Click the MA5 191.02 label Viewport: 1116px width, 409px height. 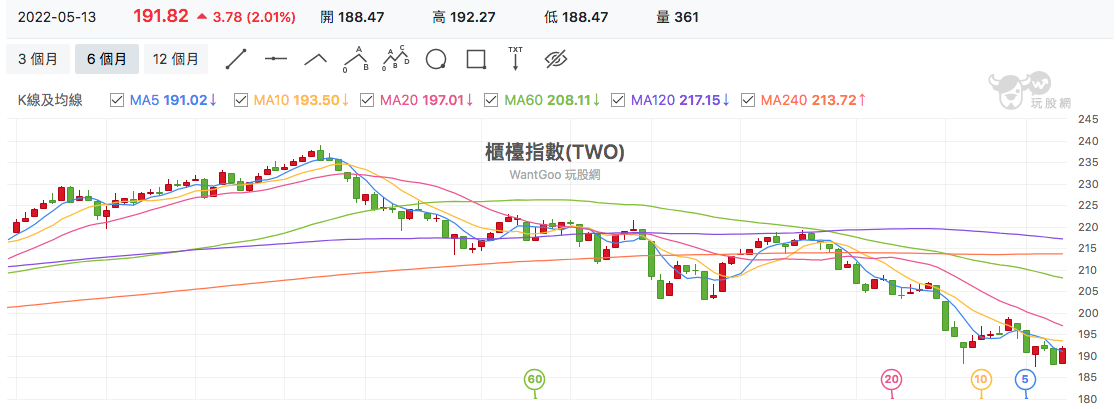coord(174,100)
